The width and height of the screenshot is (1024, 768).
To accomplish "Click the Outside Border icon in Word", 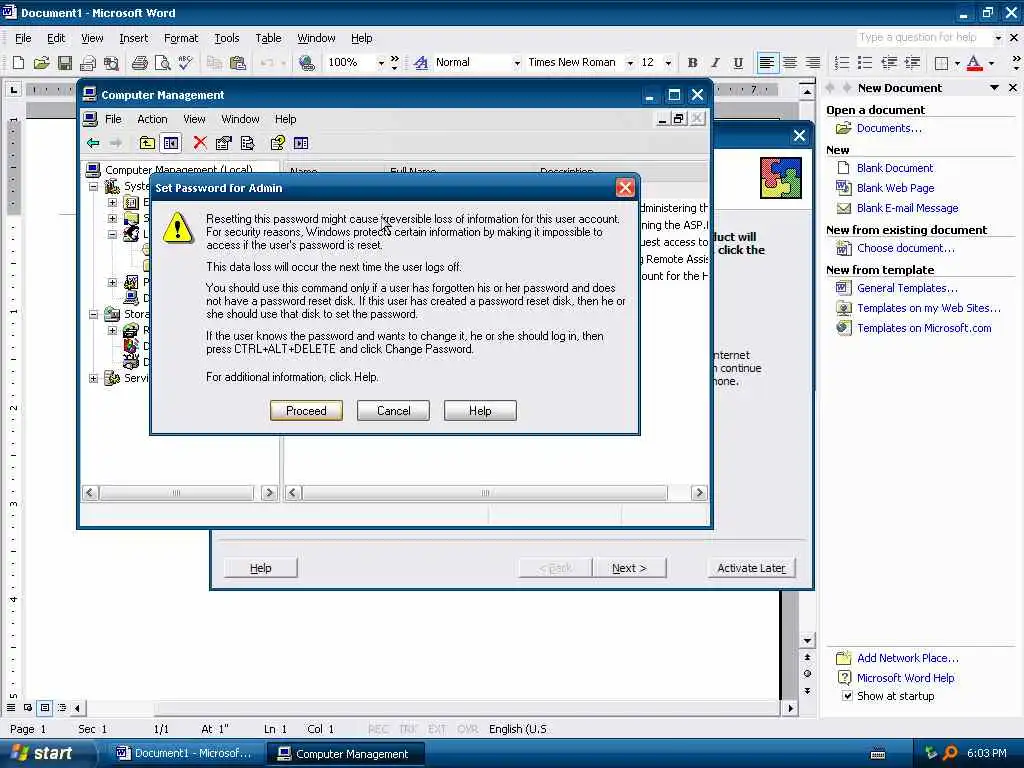I will [941, 63].
